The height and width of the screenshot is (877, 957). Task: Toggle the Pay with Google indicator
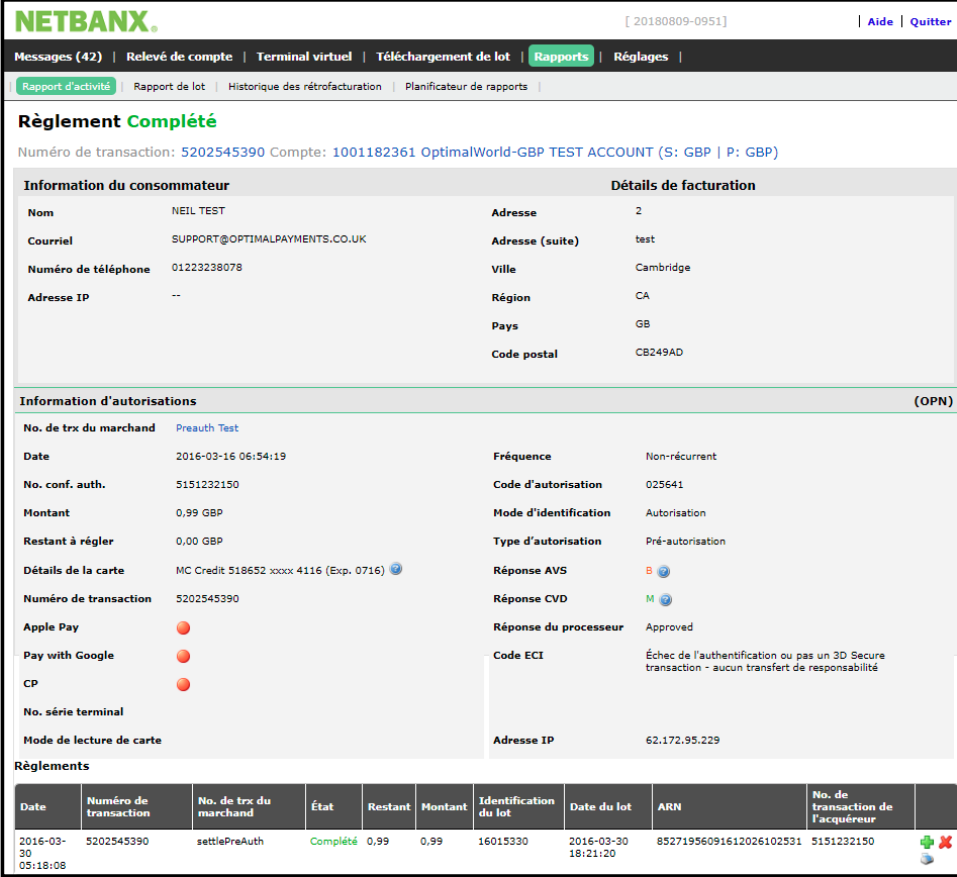(183, 656)
